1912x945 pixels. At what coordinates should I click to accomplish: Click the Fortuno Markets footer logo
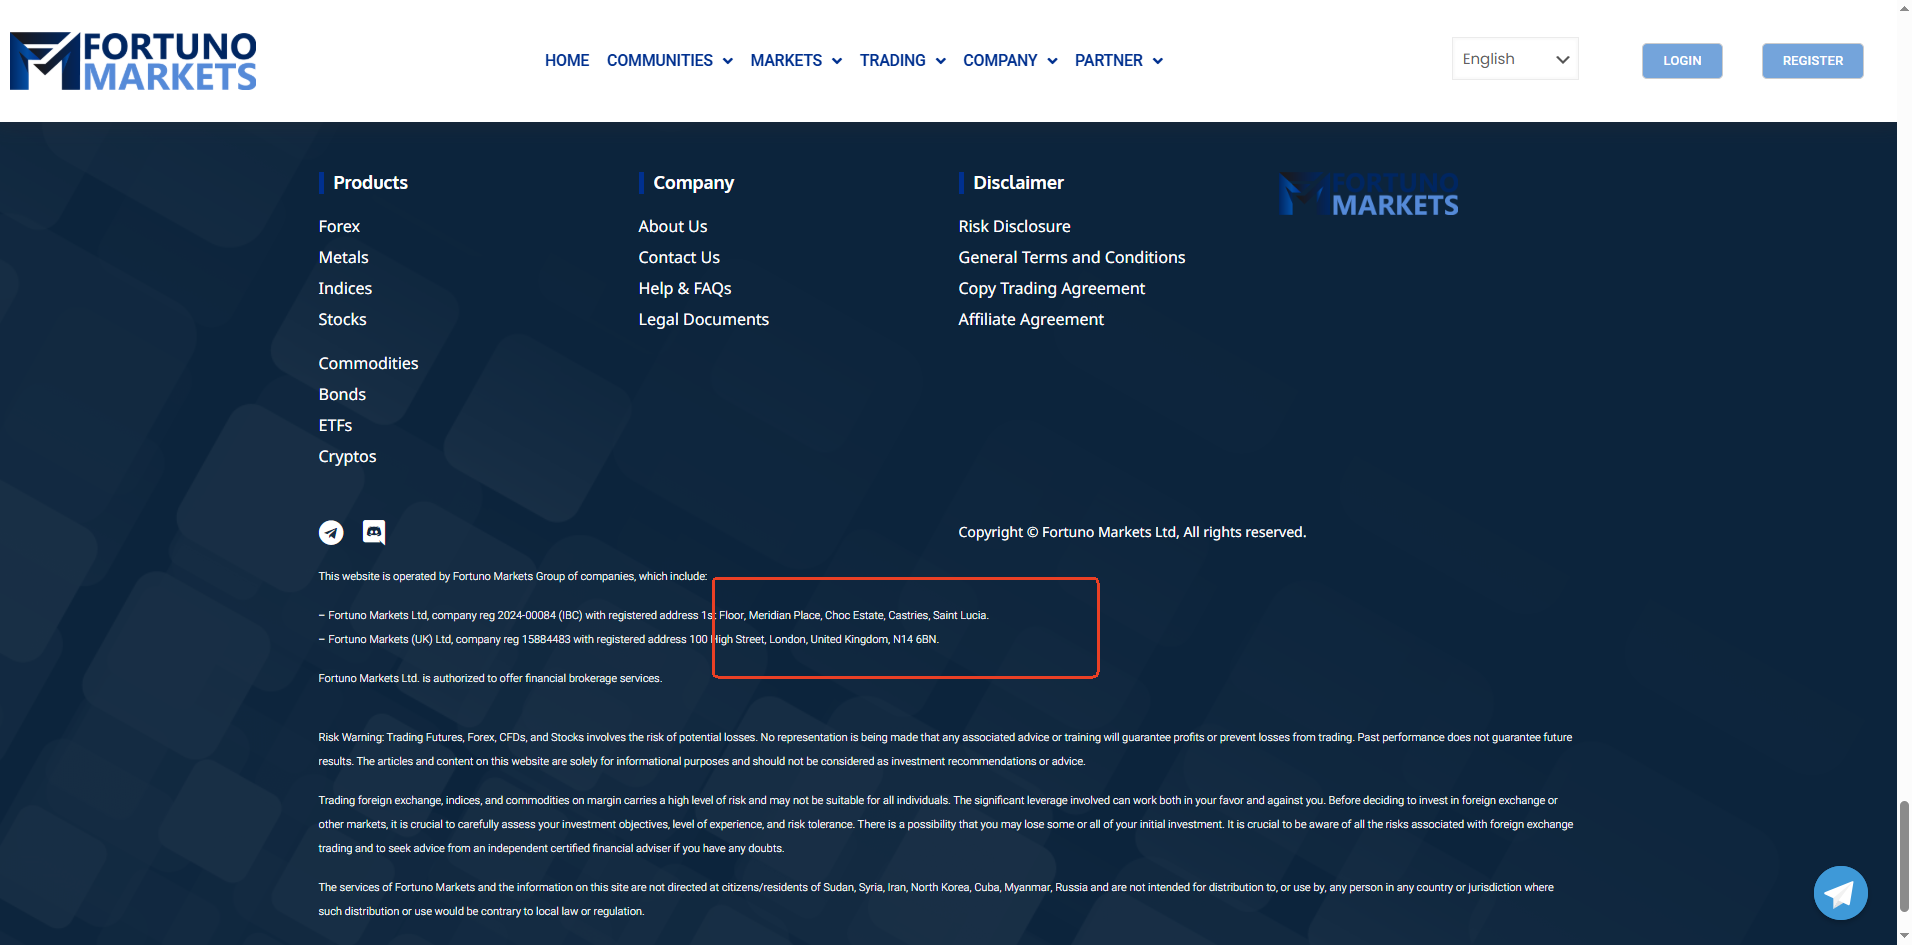(x=1369, y=195)
